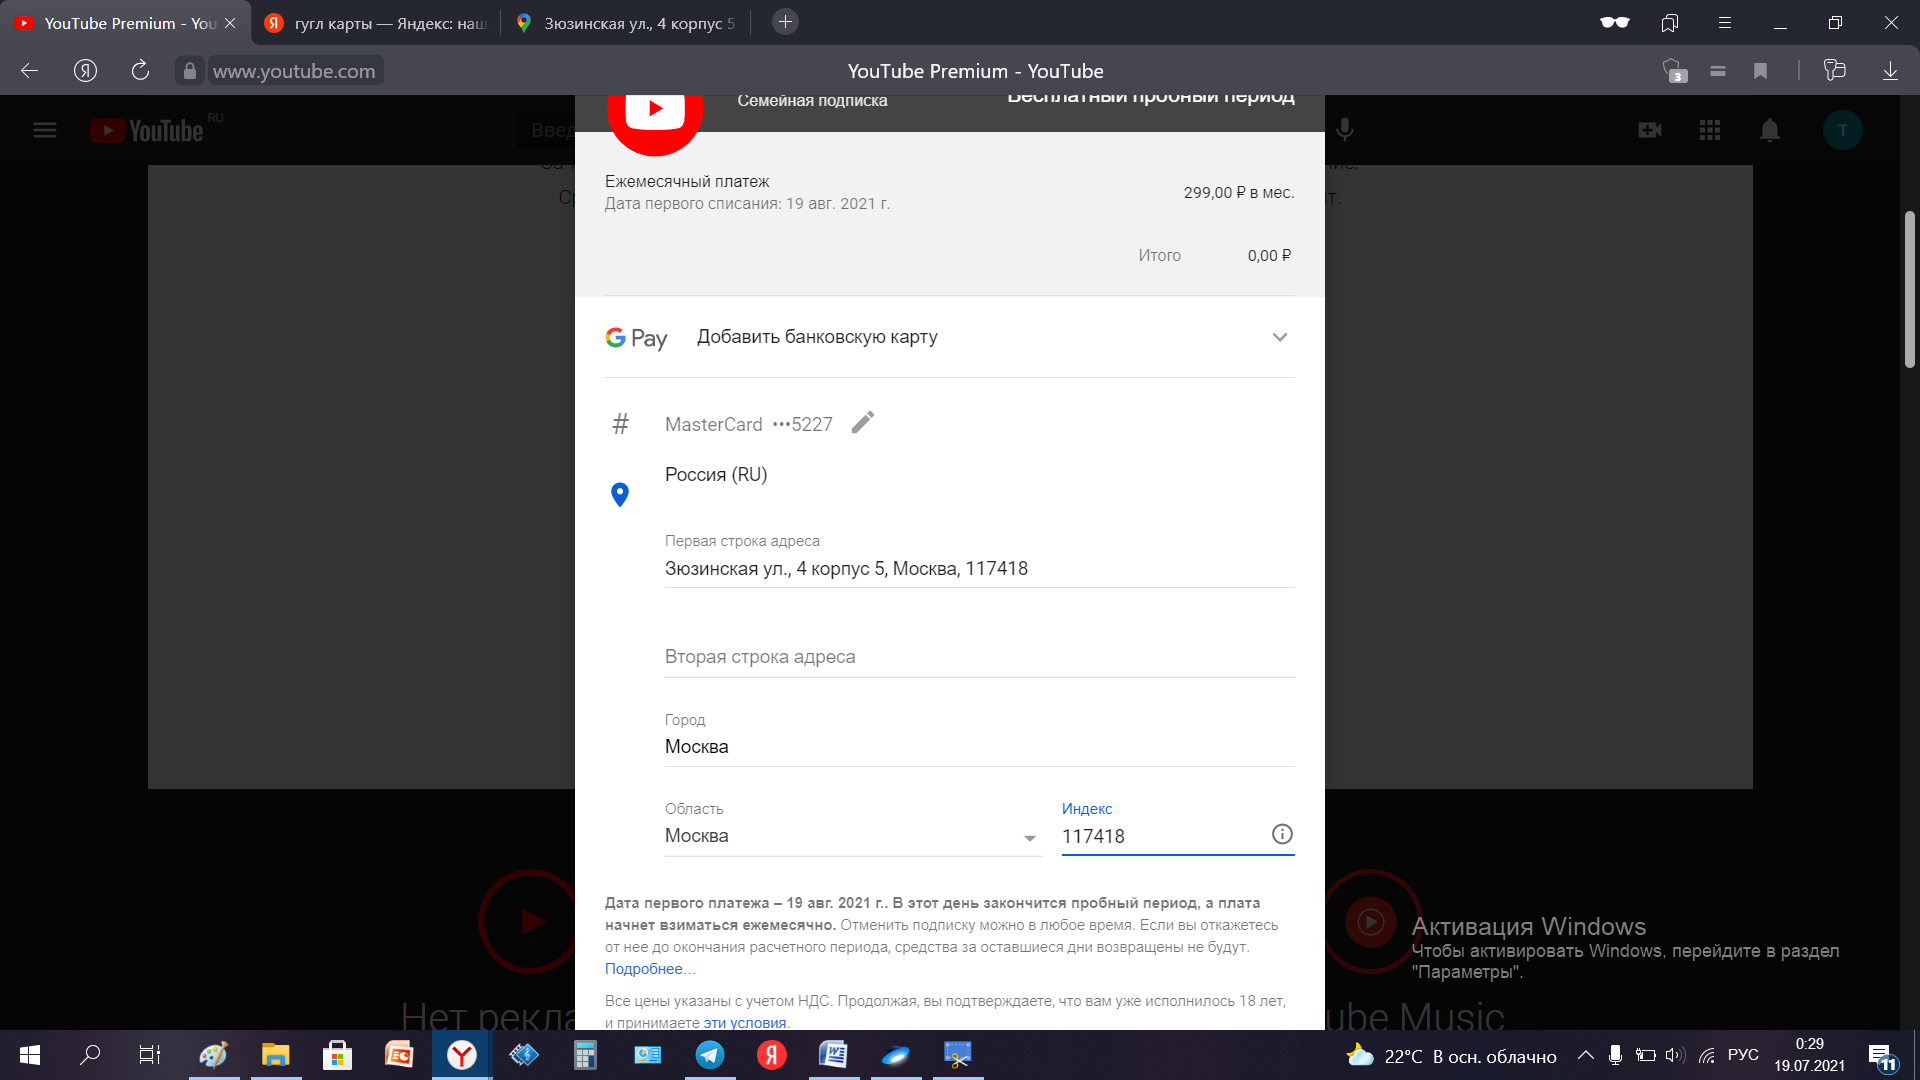This screenshot has height=1080, width=1920.
Task: Open YouTube notifications bell
Action: tap(1770, 130)
